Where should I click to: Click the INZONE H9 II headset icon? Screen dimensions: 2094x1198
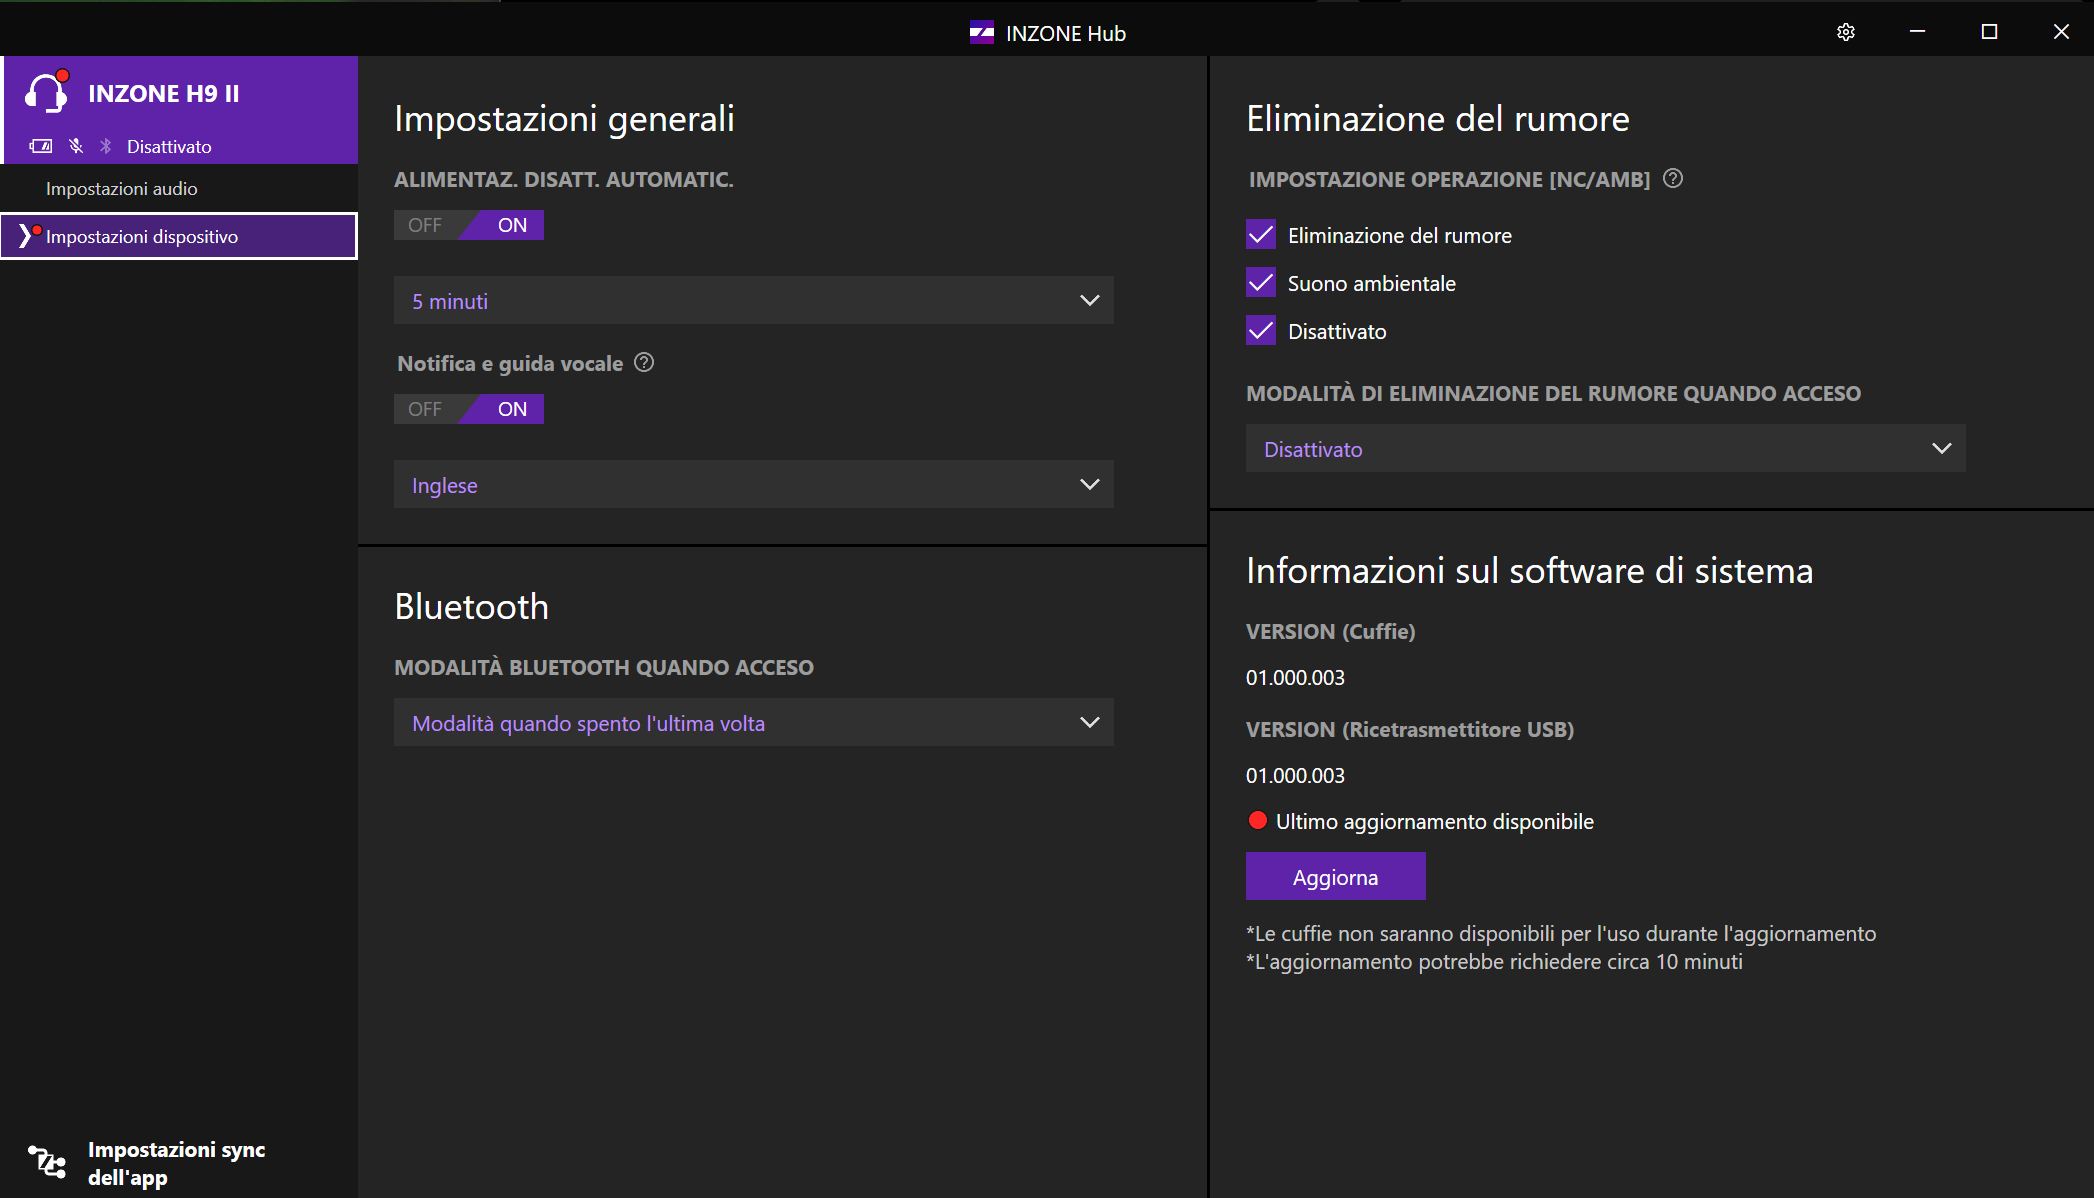point(45,93)
